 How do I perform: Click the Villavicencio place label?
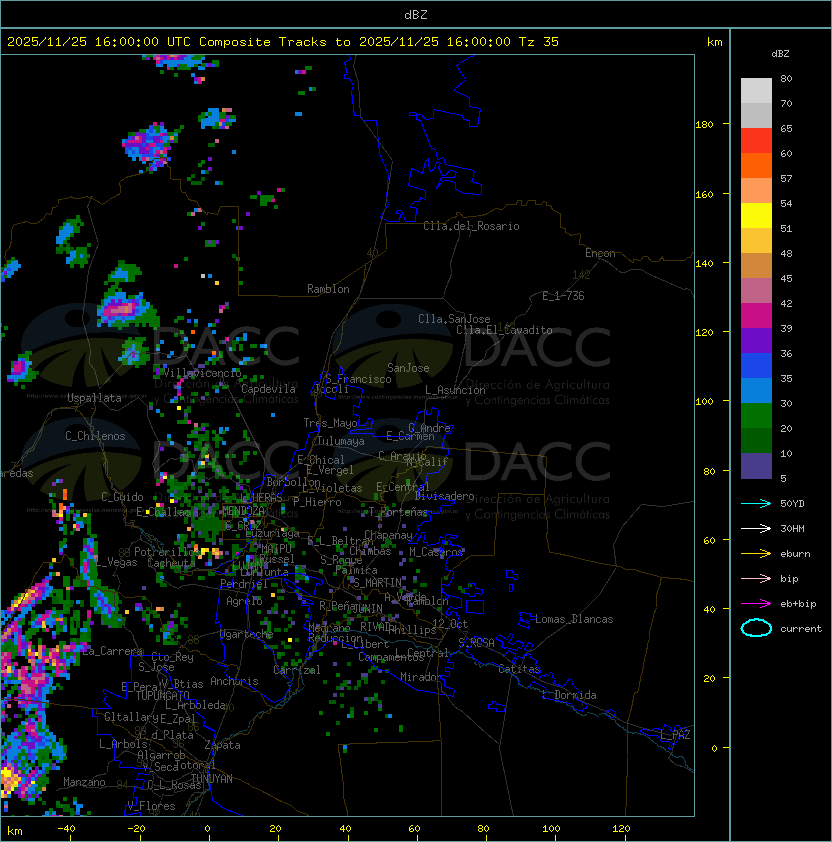202,373
